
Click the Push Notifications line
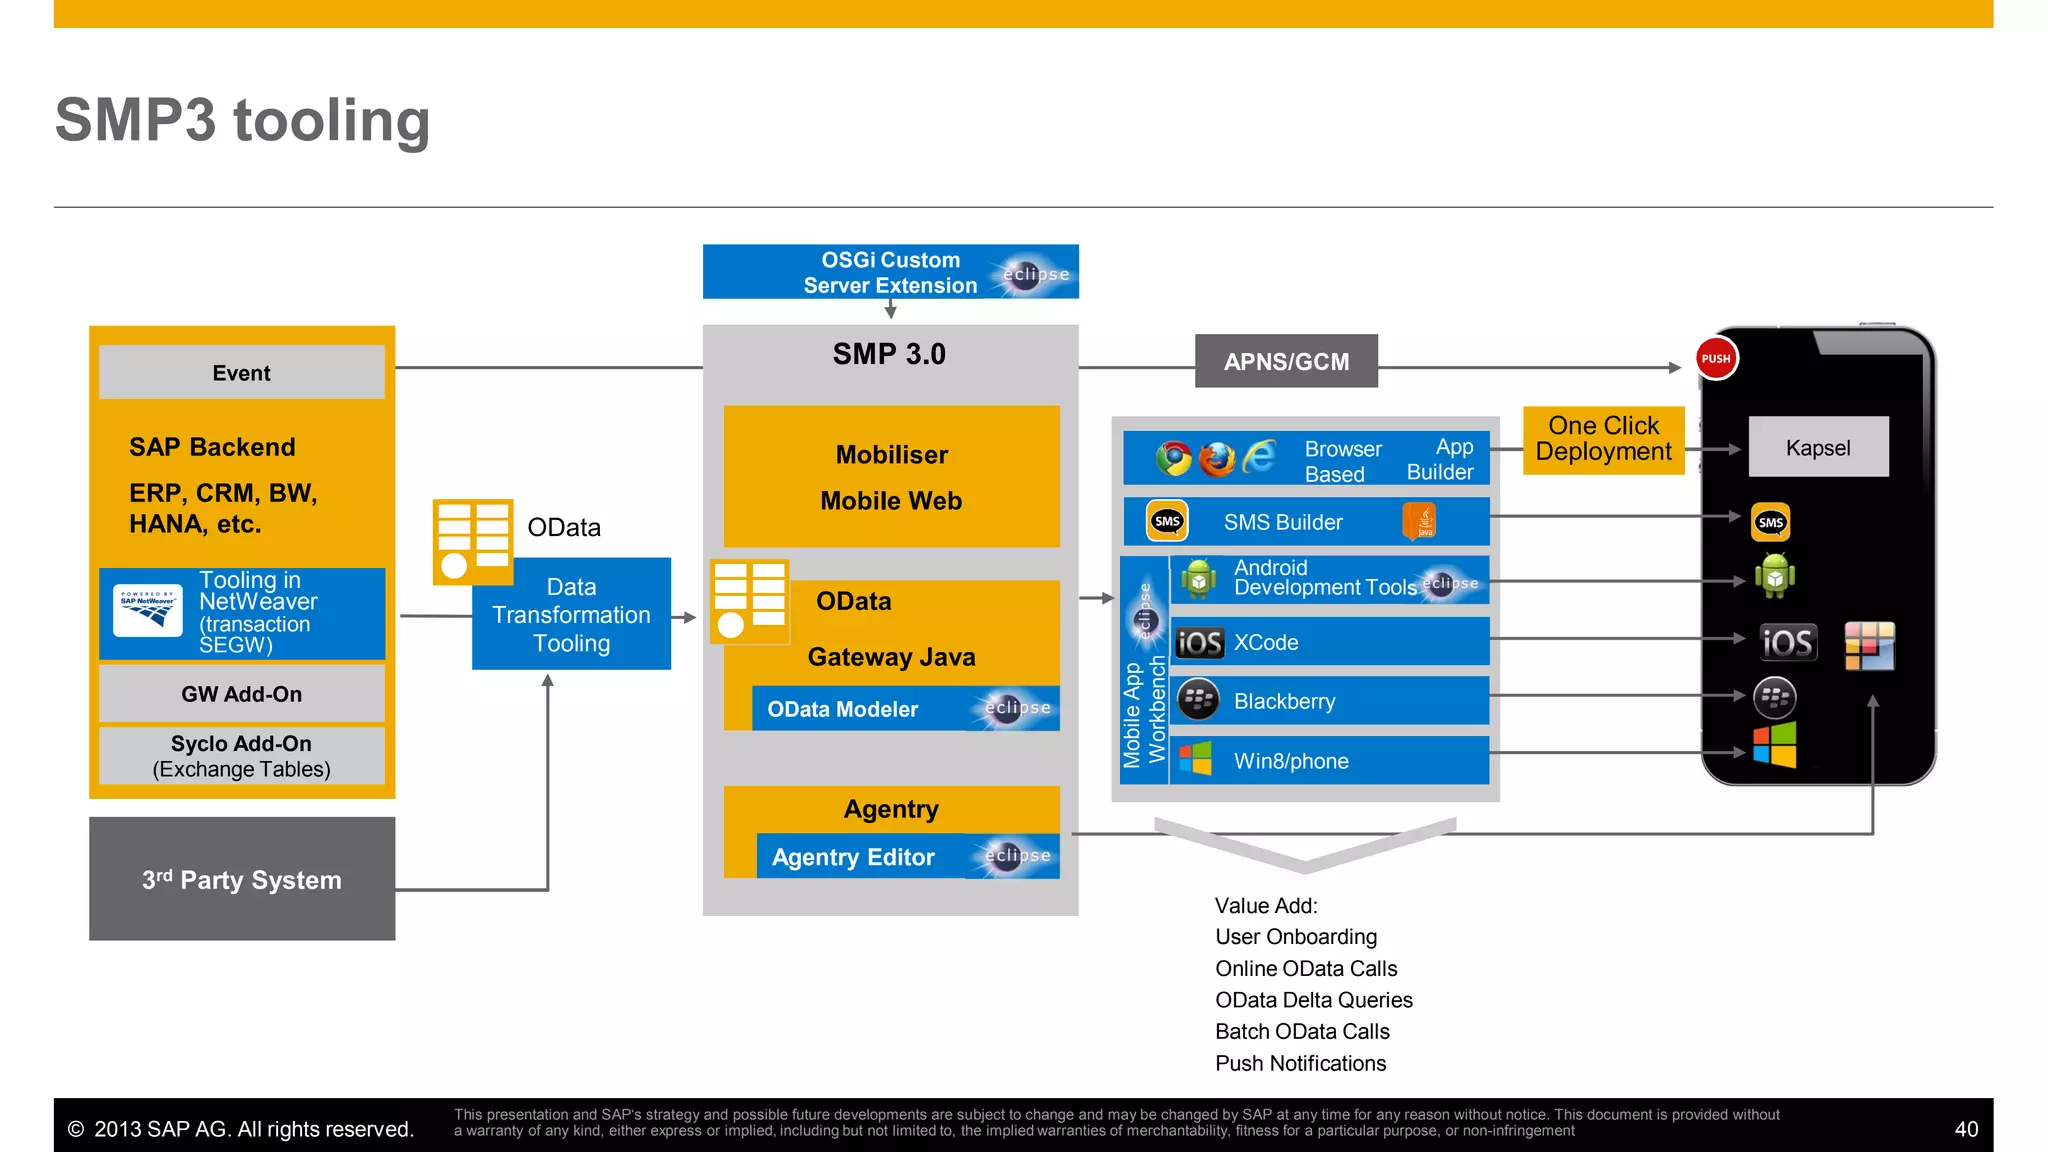[1300, 1063]
